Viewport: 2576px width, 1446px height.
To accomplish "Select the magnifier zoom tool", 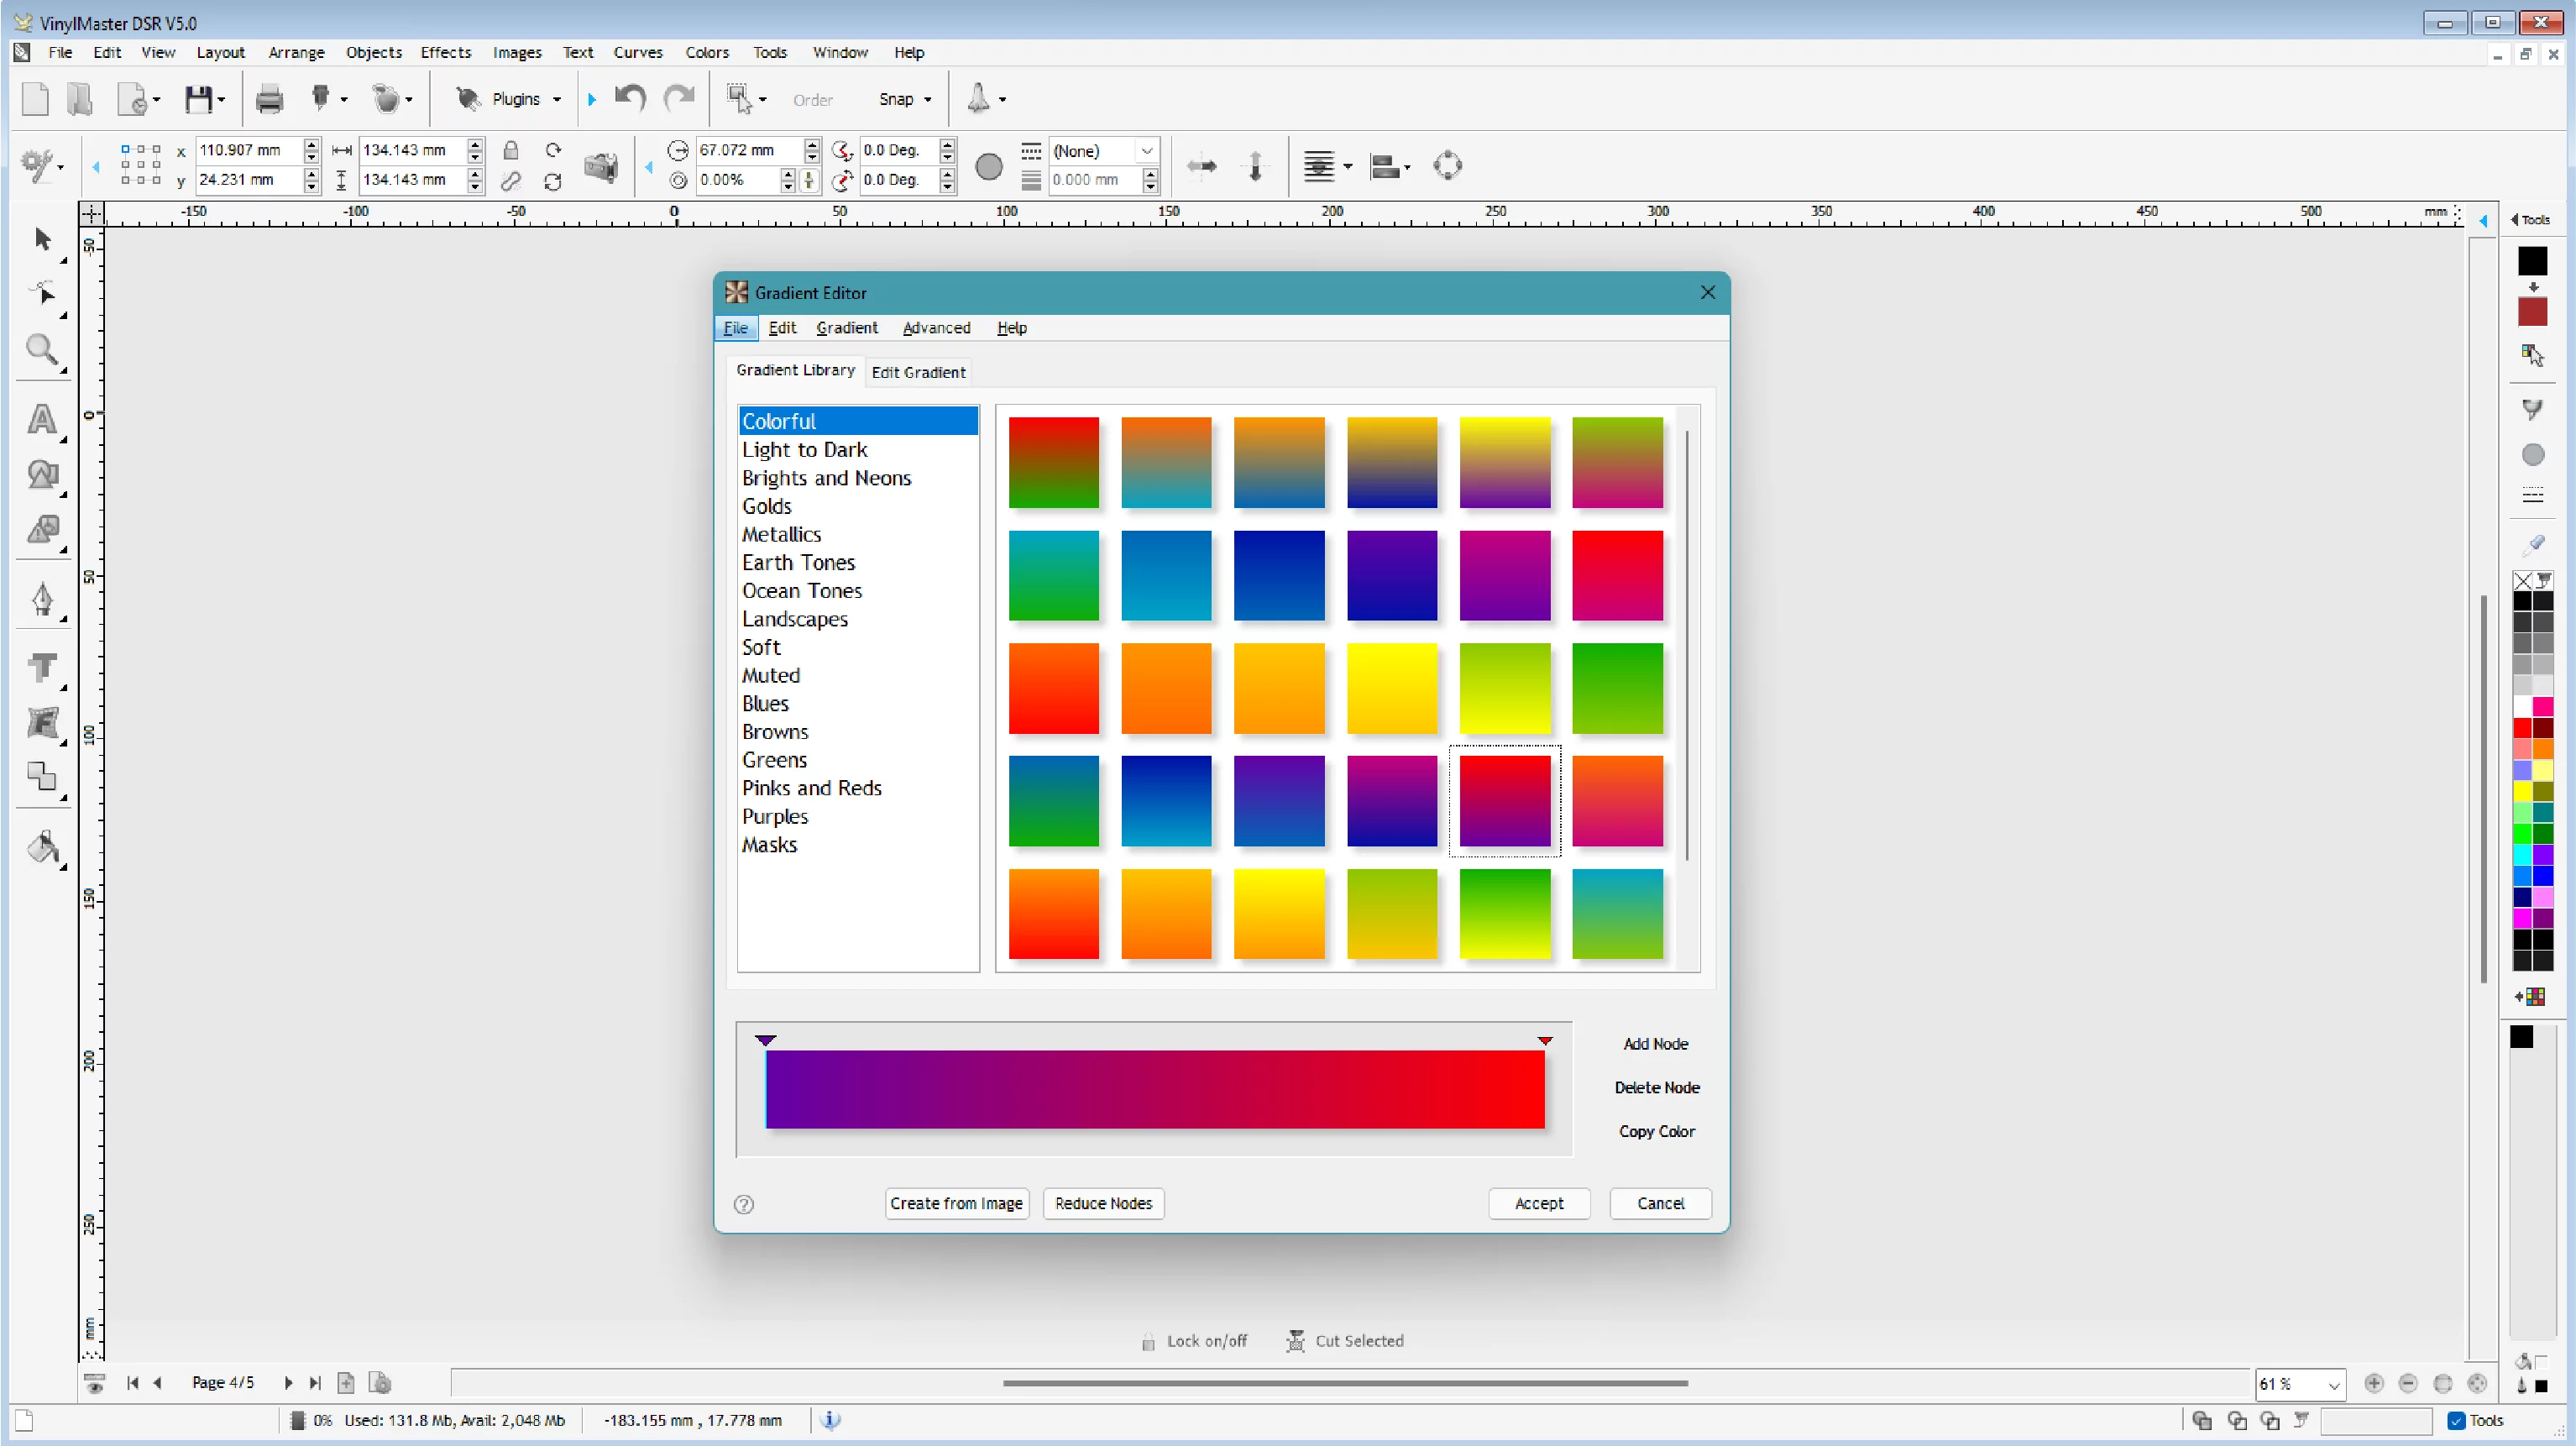I will coord(42,350).
